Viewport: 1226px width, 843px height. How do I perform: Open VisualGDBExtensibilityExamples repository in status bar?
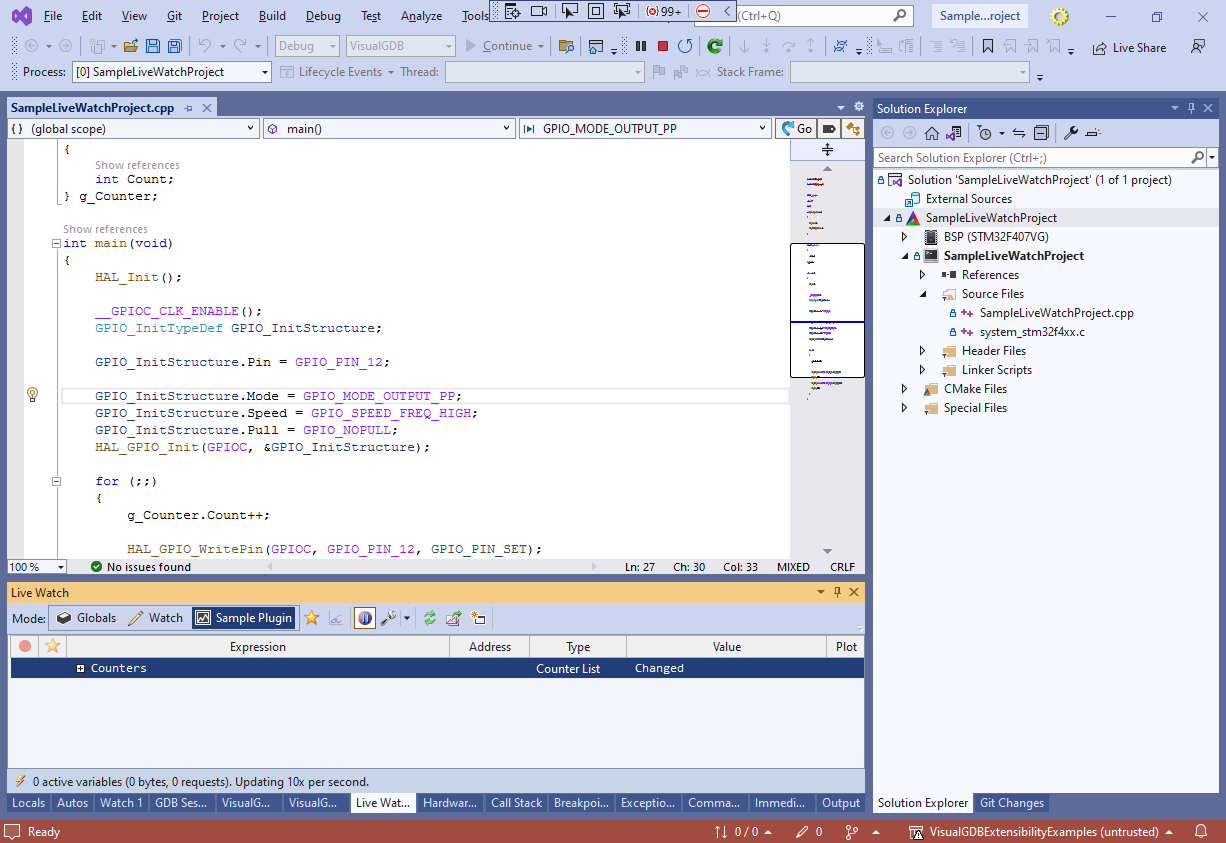coord(1041,832)
